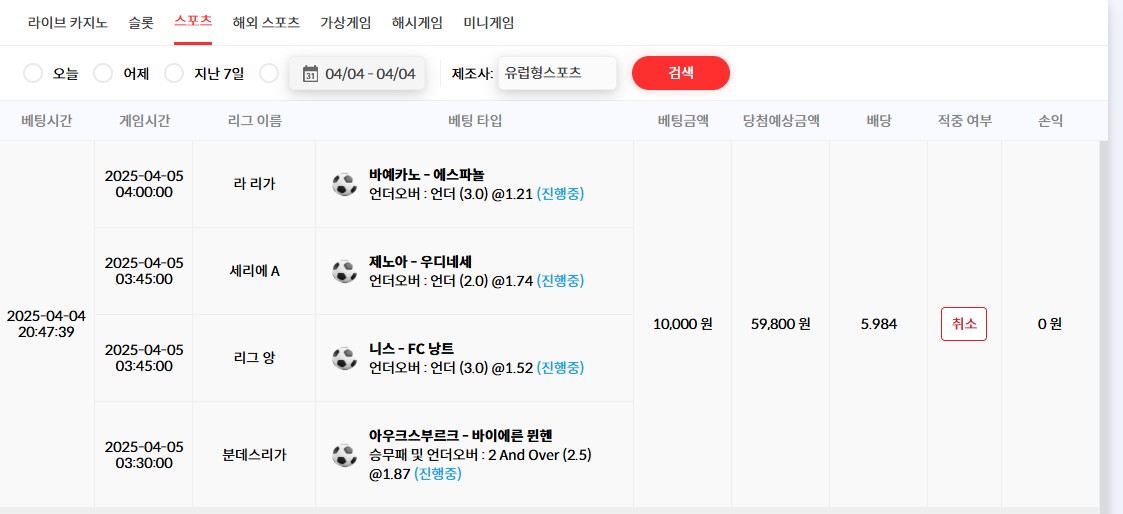Click the calendar icon in the date field

(x=310, y=73)
